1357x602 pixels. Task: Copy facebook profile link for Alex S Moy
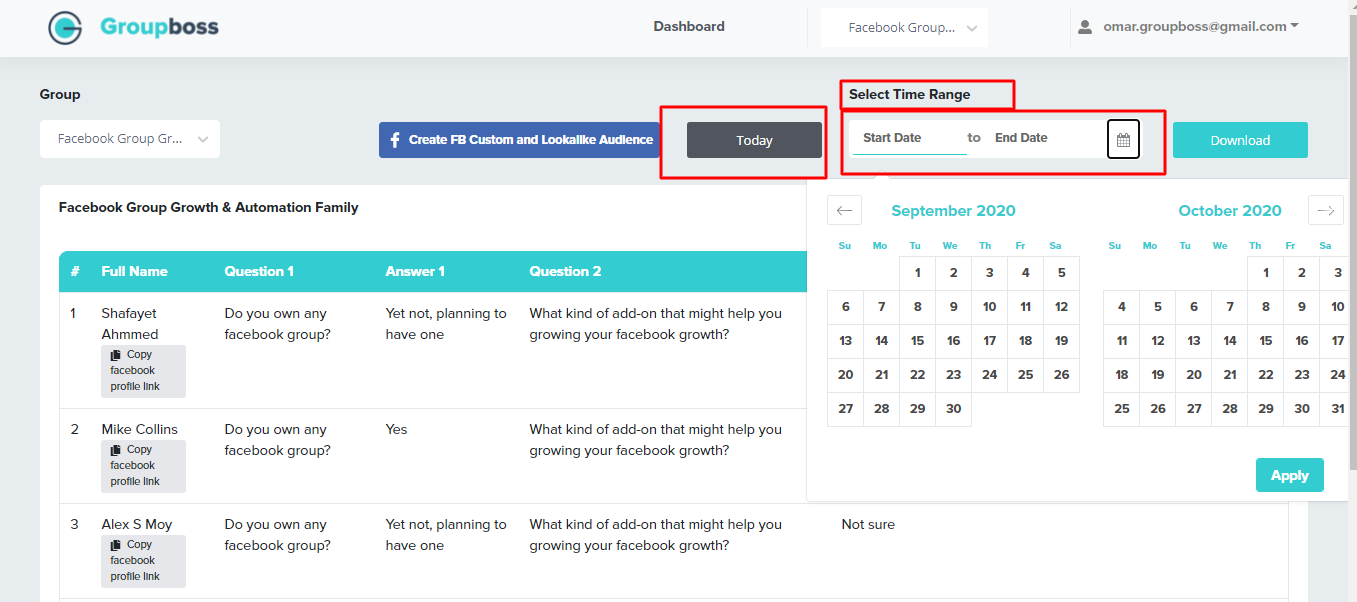[x=143, y=561]
